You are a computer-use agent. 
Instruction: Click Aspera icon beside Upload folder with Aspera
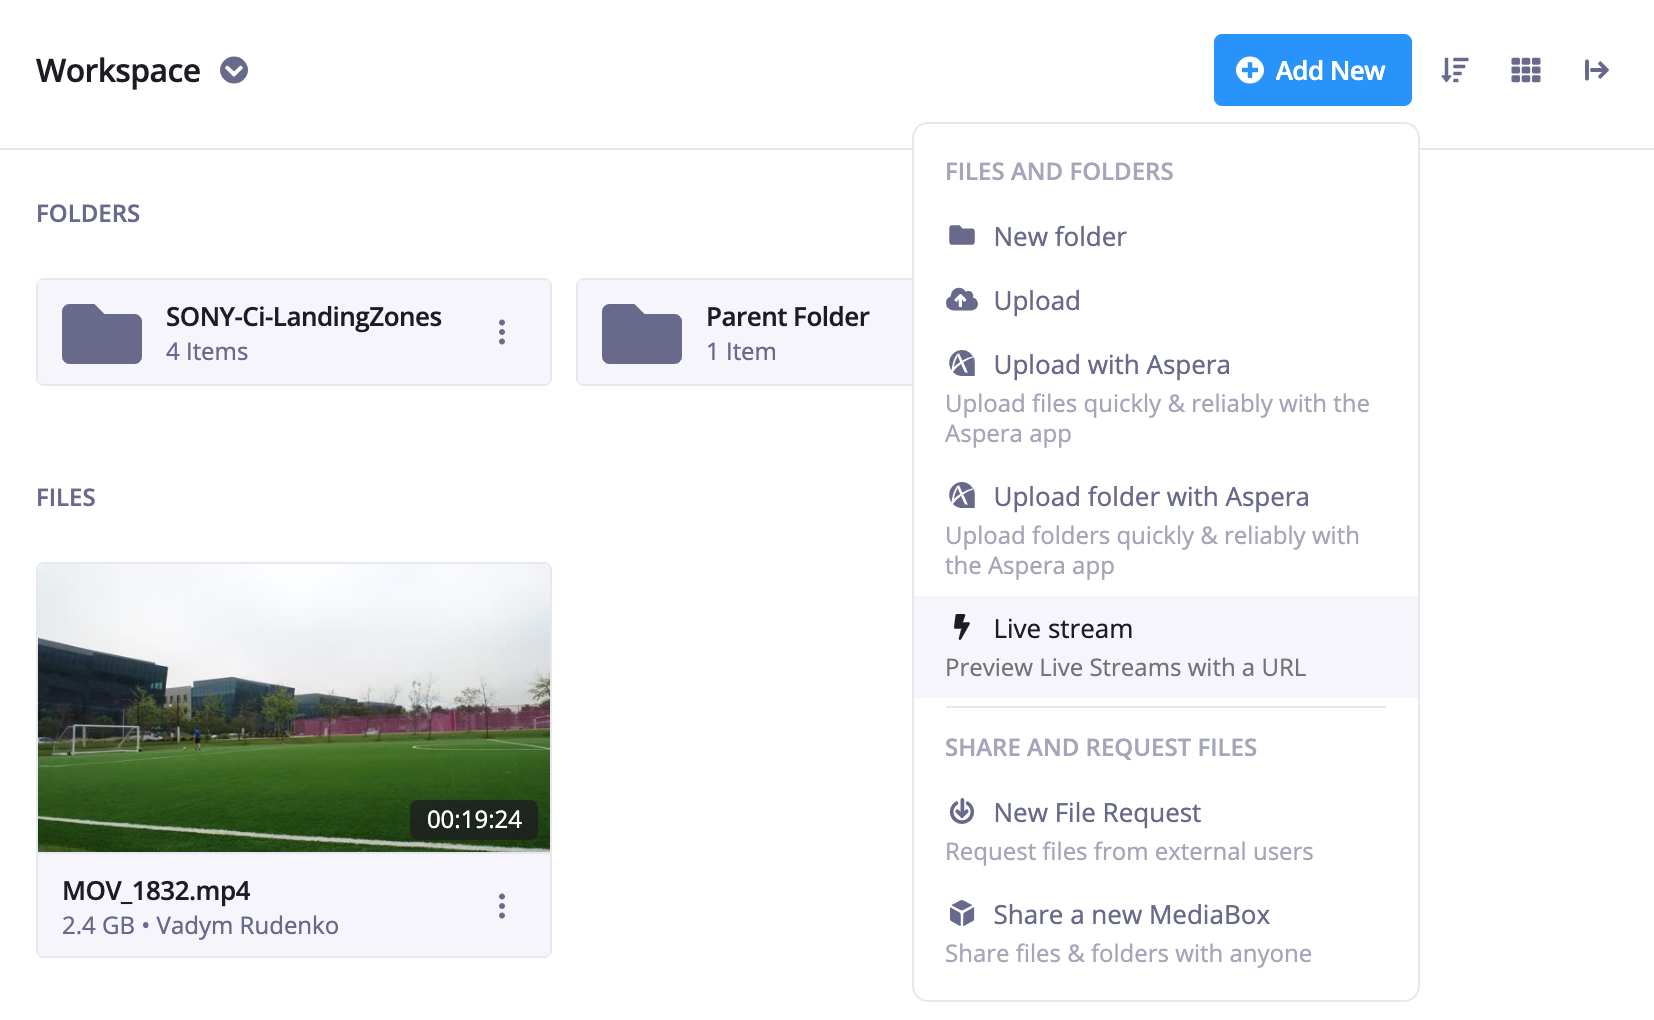tap(962, 496)
